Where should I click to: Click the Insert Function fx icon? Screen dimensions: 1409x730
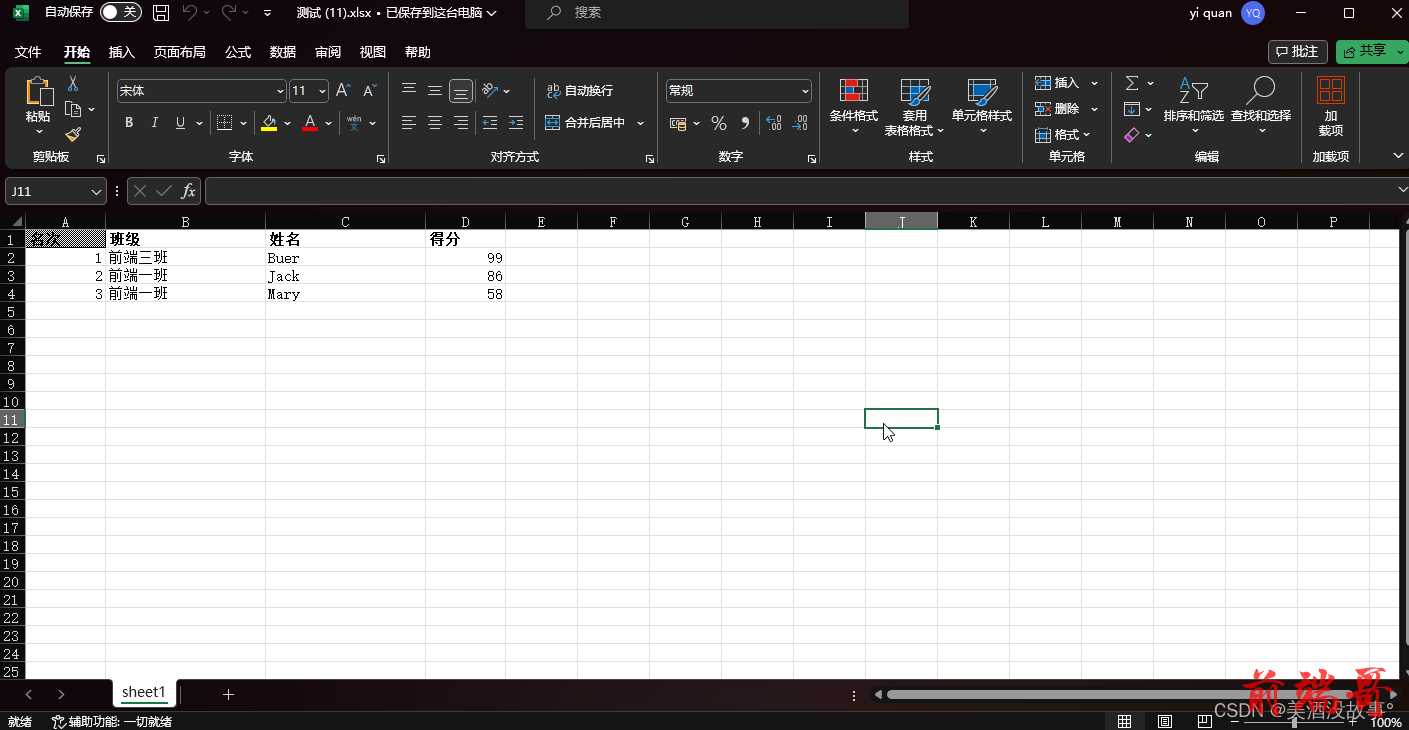pos(188,191)
